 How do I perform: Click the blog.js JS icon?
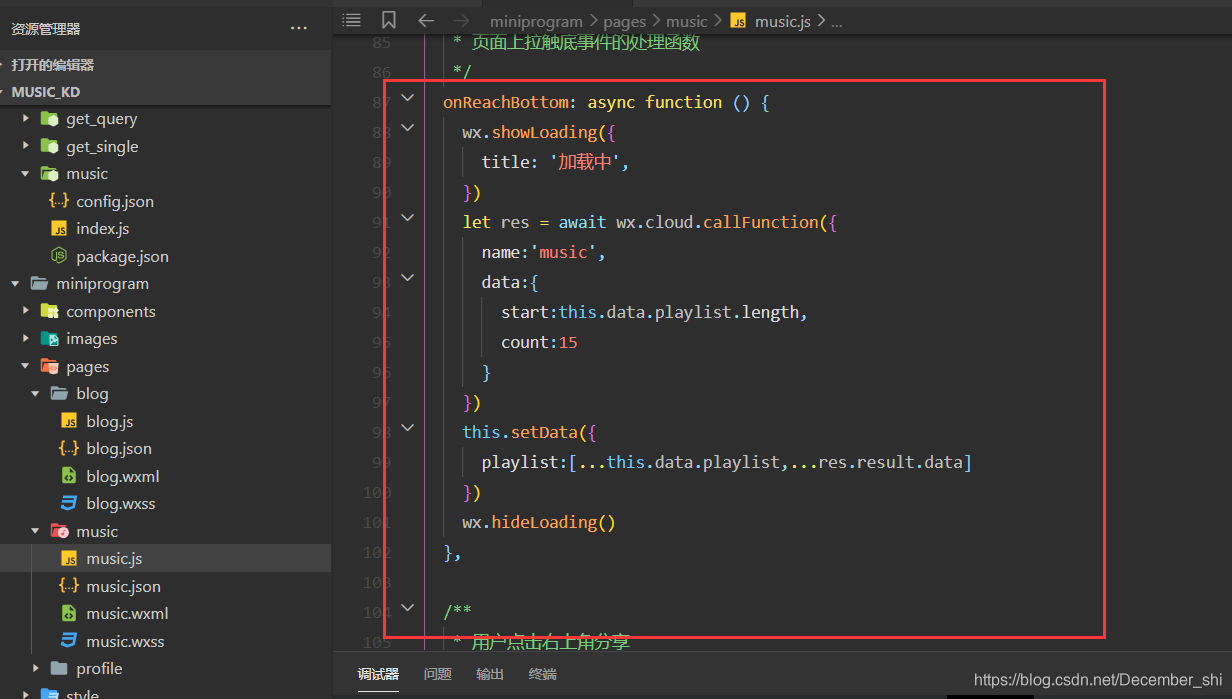point(69,421)
